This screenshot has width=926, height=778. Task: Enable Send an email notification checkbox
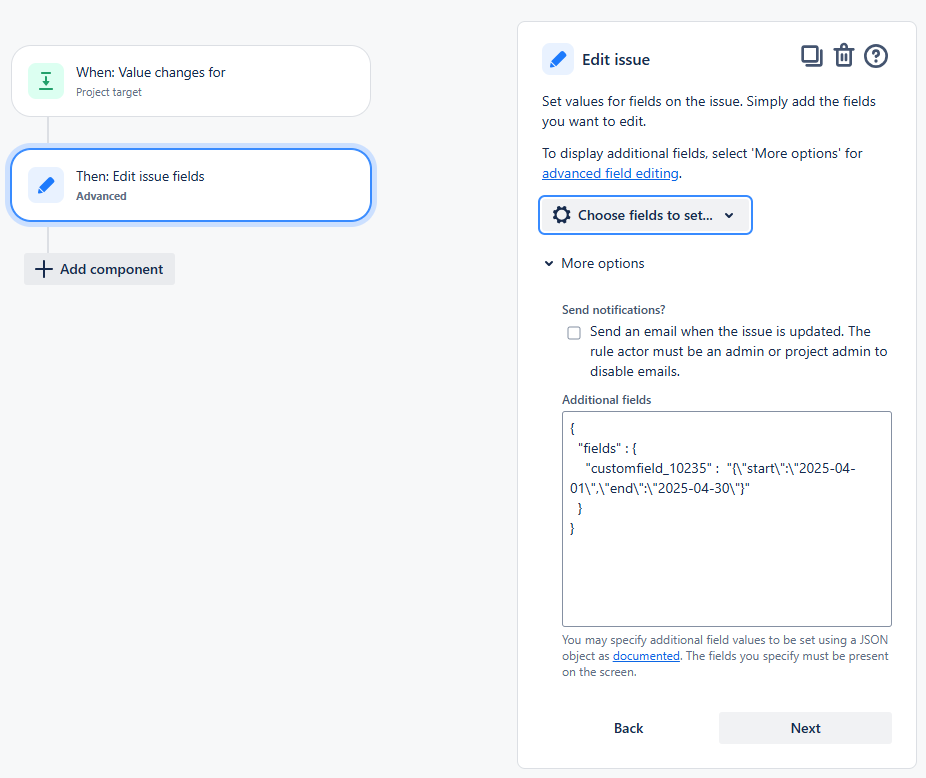[x=574, y=333]
